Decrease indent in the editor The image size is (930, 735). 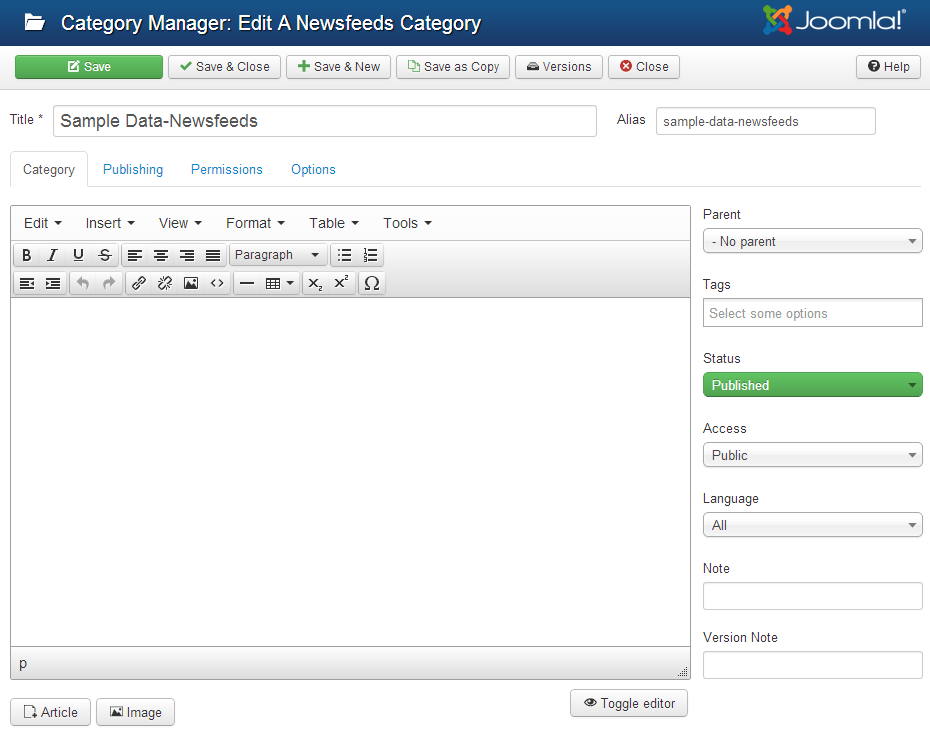[x=27, y=284]
